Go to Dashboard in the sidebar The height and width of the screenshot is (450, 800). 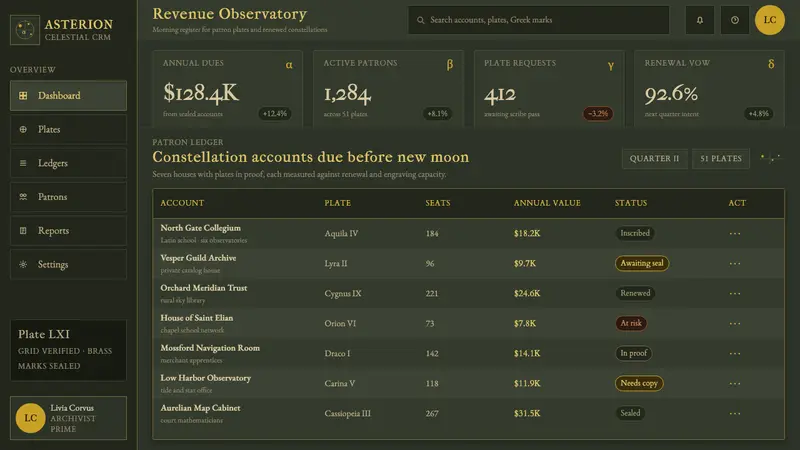pos(68,95)
